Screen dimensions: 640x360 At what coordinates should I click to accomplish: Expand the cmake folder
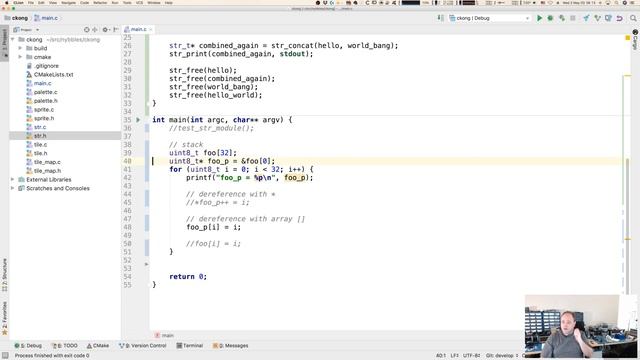click(x=20, y=57)
